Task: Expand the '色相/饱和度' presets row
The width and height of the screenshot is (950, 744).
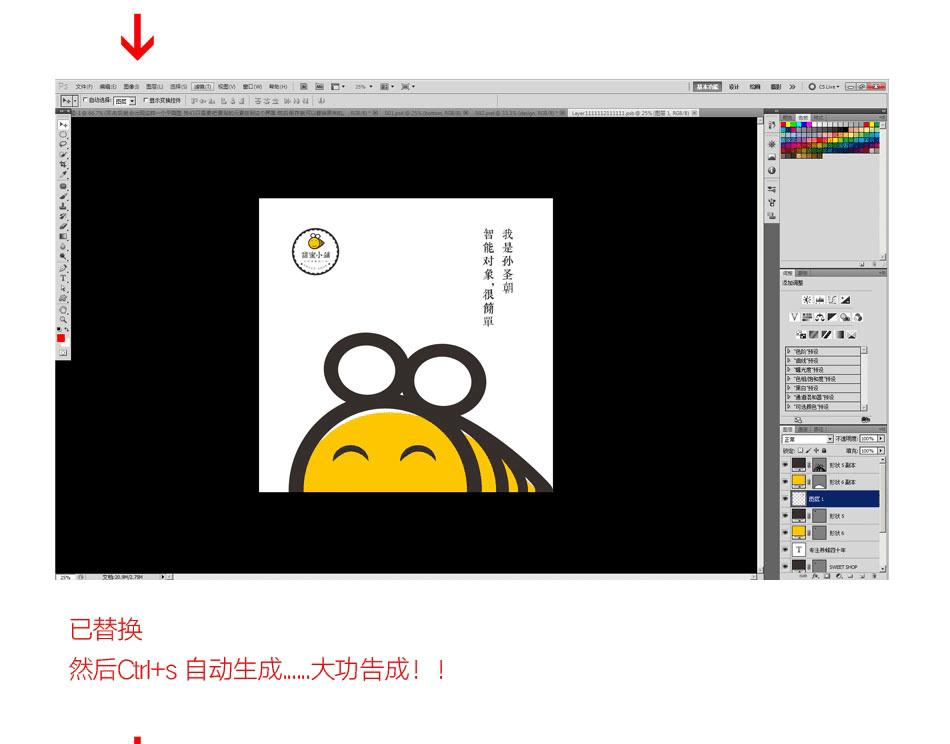Action: click(823, 379)
